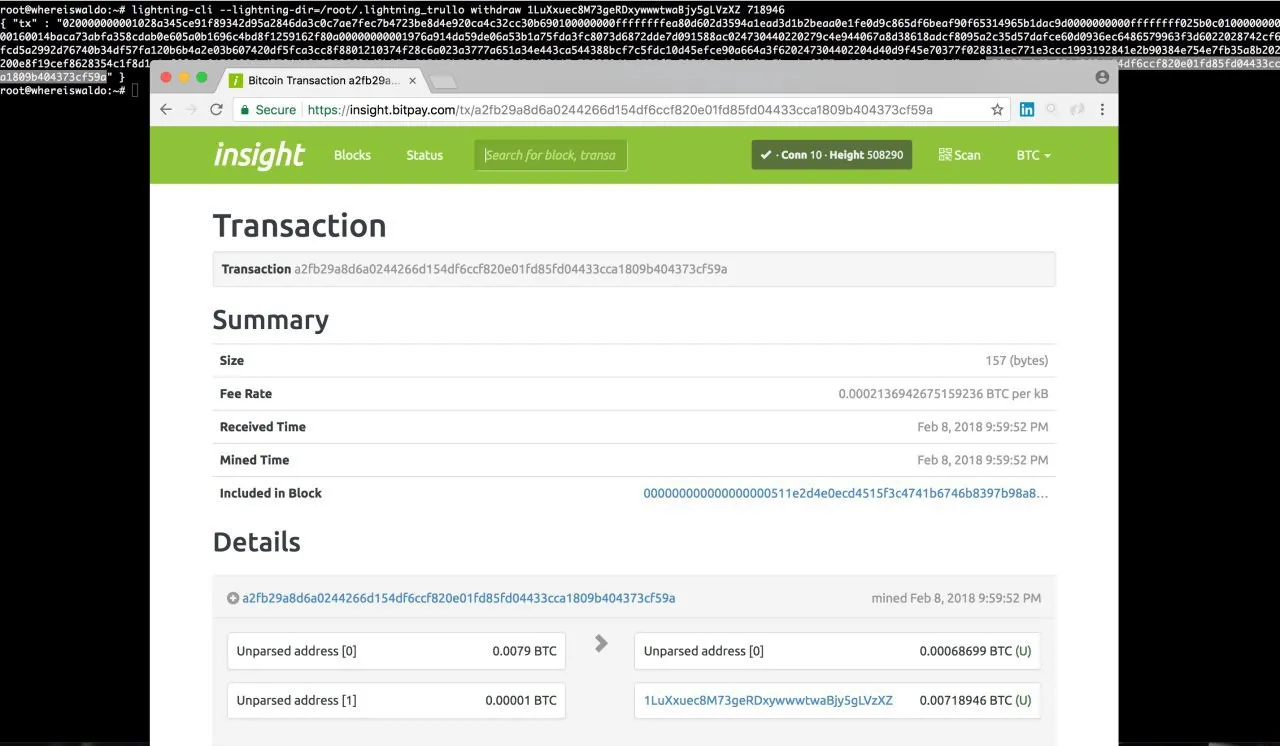Expand transaction details with the plus icon
The height and width of the screenshot is (746, 1280).
(233, 598)
